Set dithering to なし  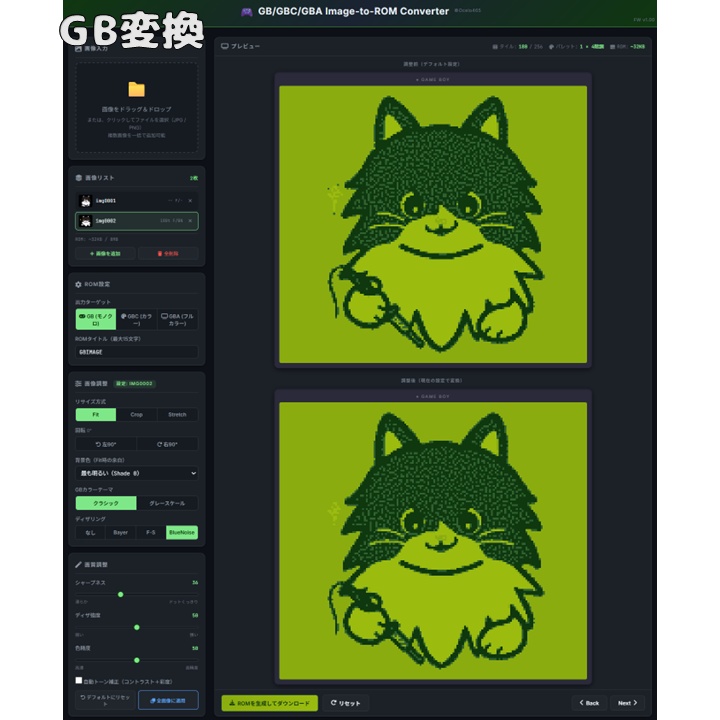click(90, 533)
